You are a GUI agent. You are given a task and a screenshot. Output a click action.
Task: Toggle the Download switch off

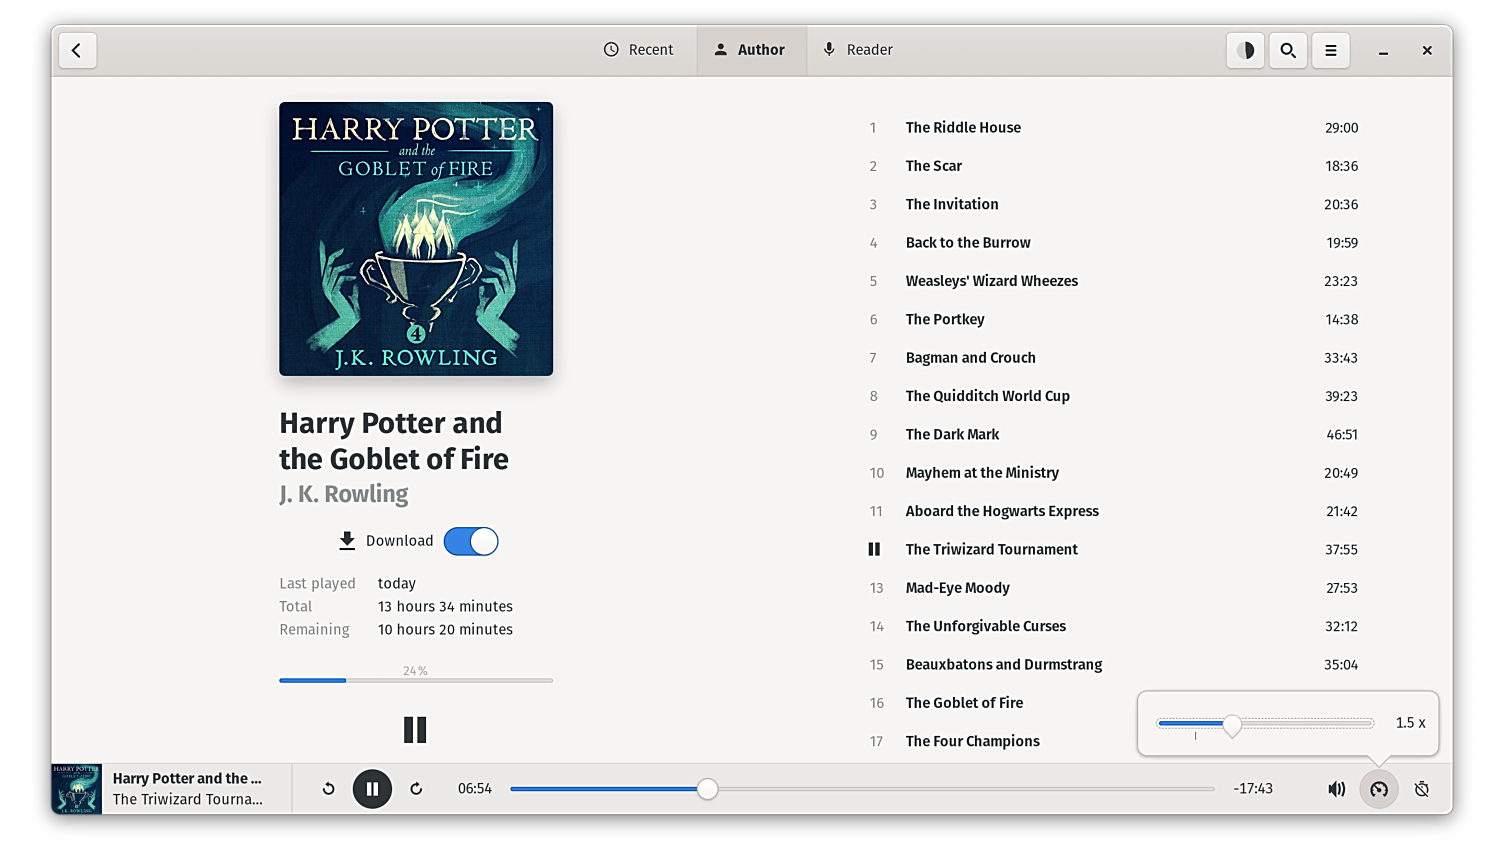(x=471, y=541)
